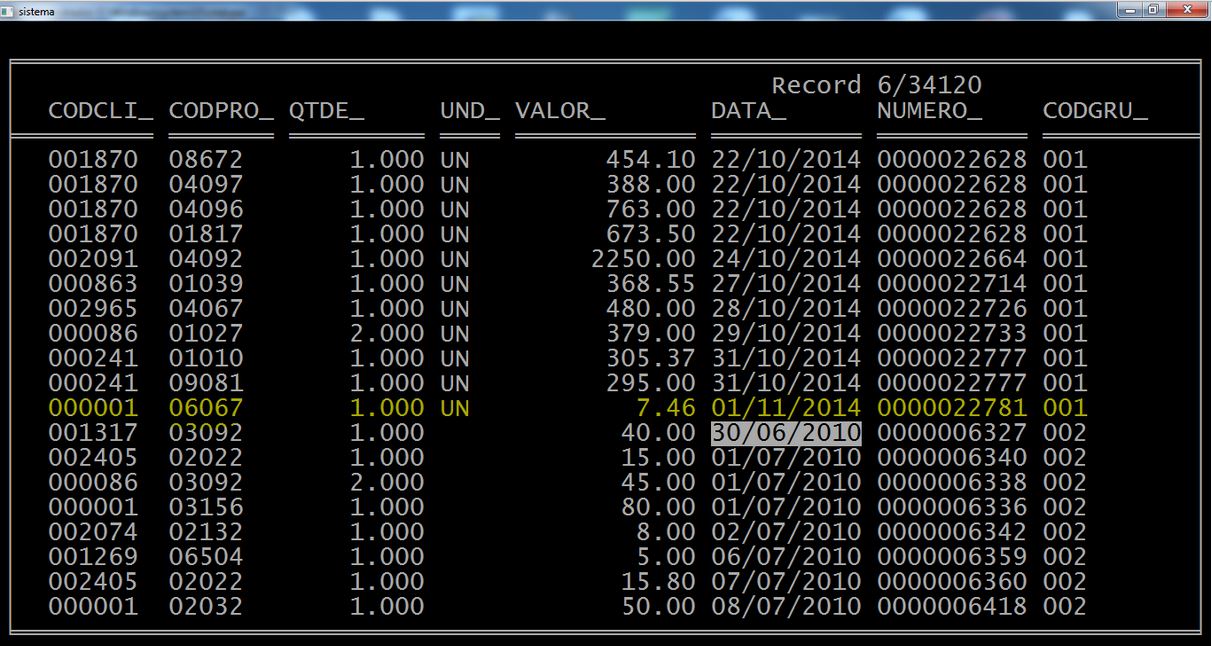Click value 40.00

[x=658, y=433]
